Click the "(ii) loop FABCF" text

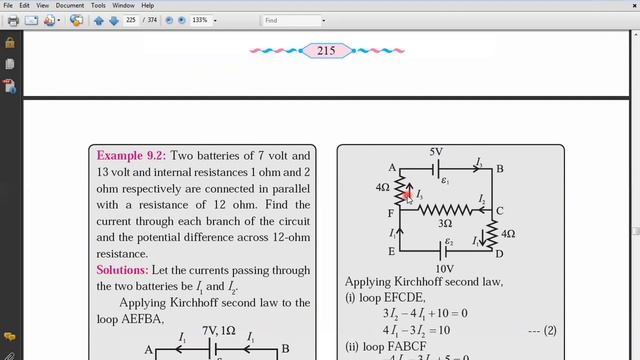tap(386, 347)
